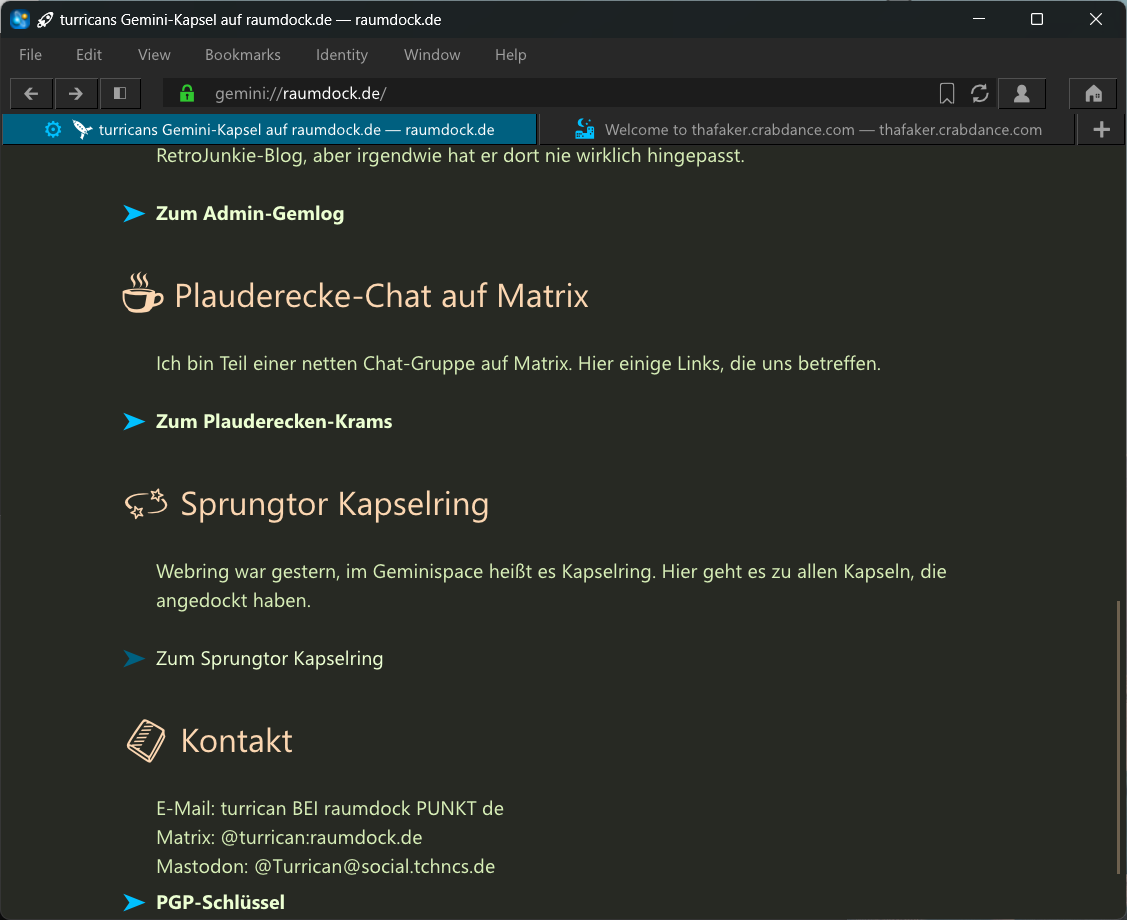
Task: Click the paragraph about the Matrix chat group
Action: tap(518, 364)
